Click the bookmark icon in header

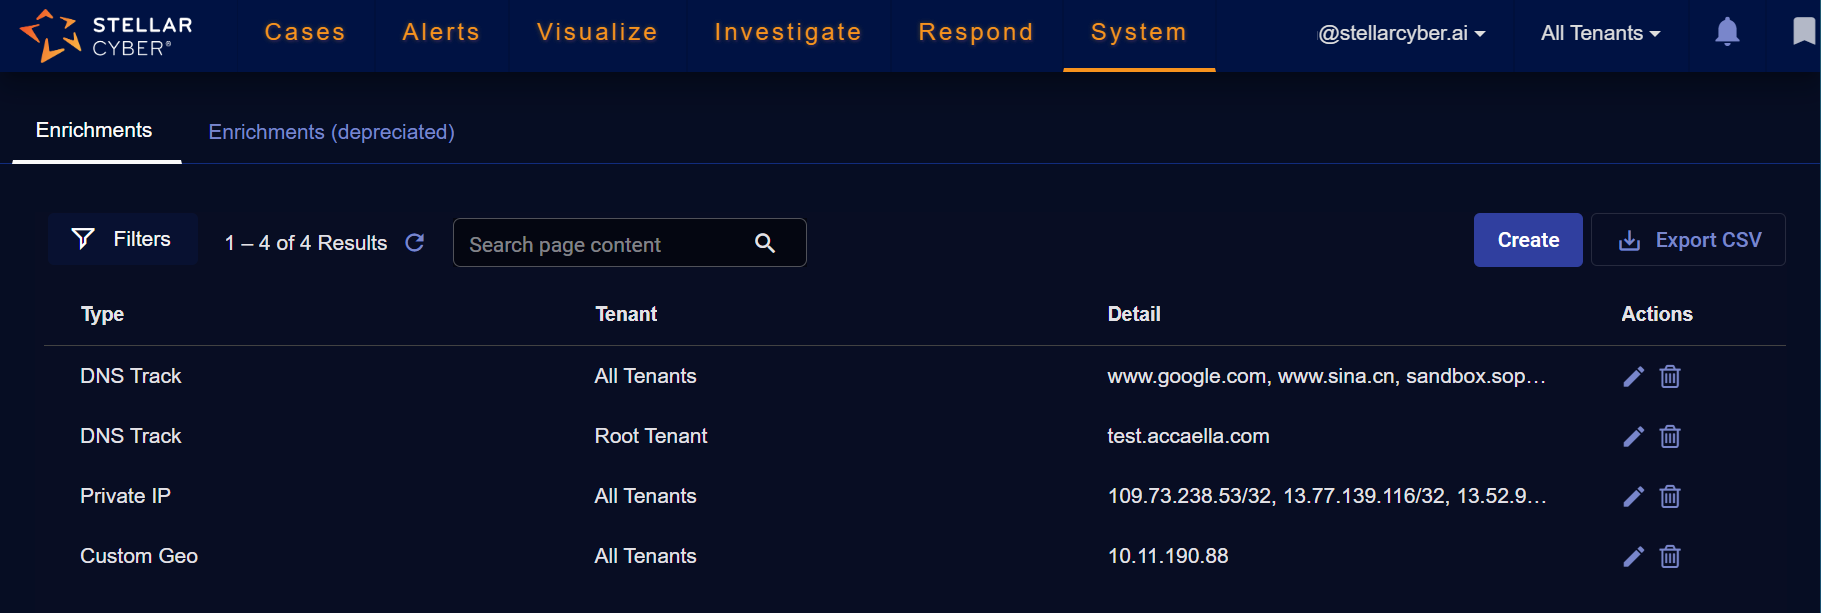click(1803, 32)
